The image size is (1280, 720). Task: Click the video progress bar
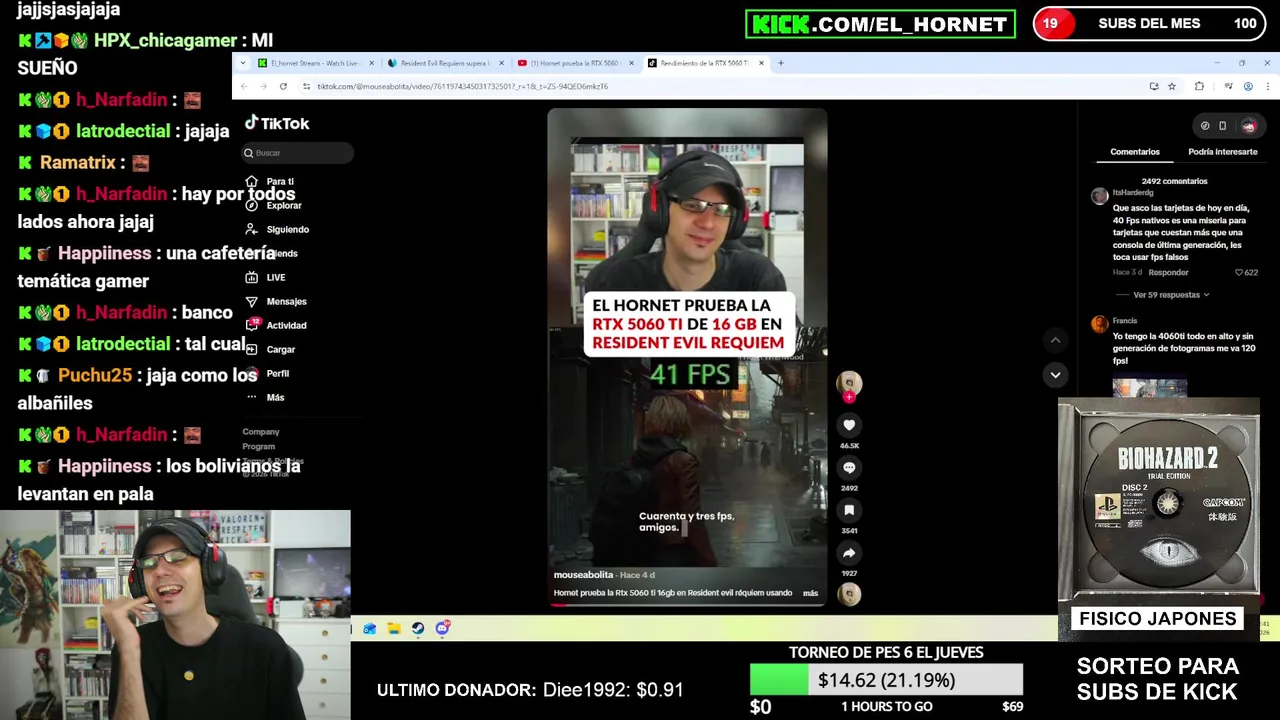(687, 605)
